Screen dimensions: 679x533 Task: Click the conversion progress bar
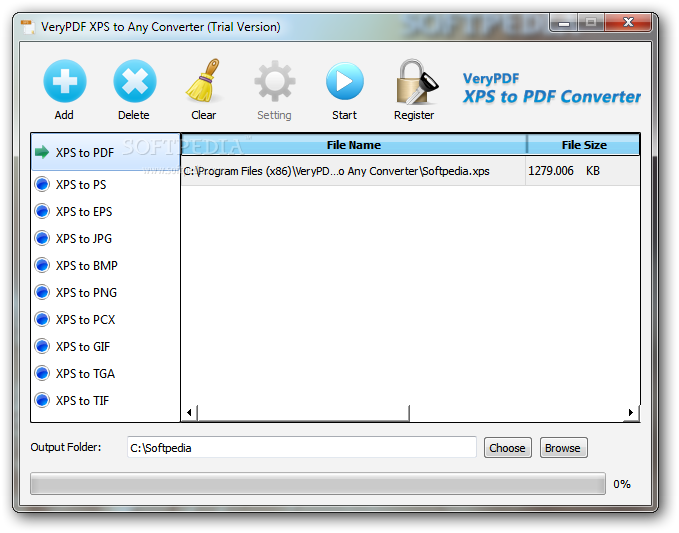[x=317, y=484]
